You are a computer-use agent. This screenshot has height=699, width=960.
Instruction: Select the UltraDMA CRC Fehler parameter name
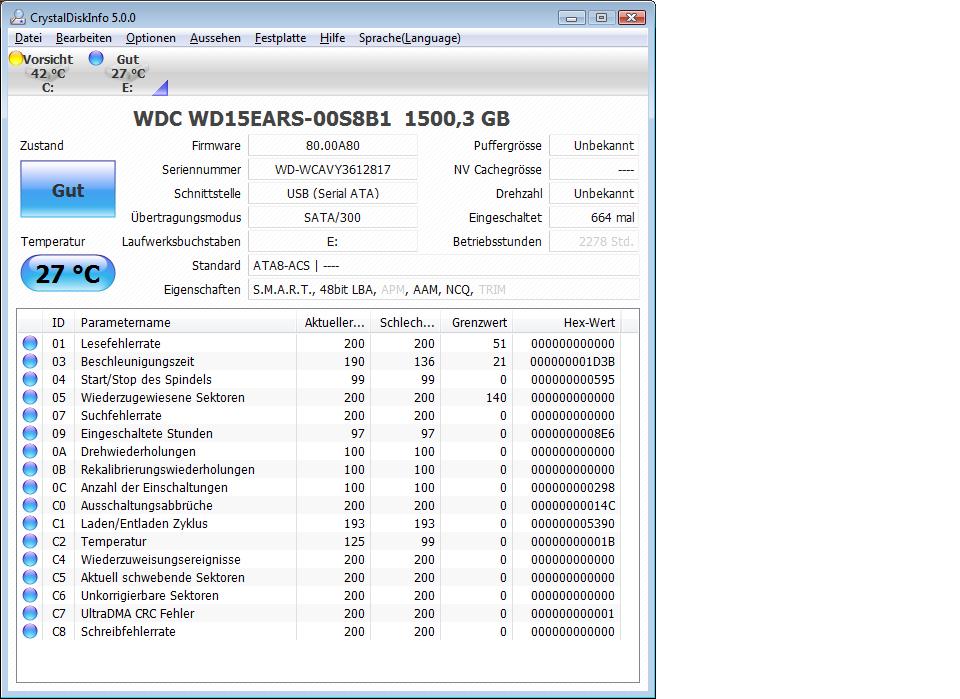point(138,613)
